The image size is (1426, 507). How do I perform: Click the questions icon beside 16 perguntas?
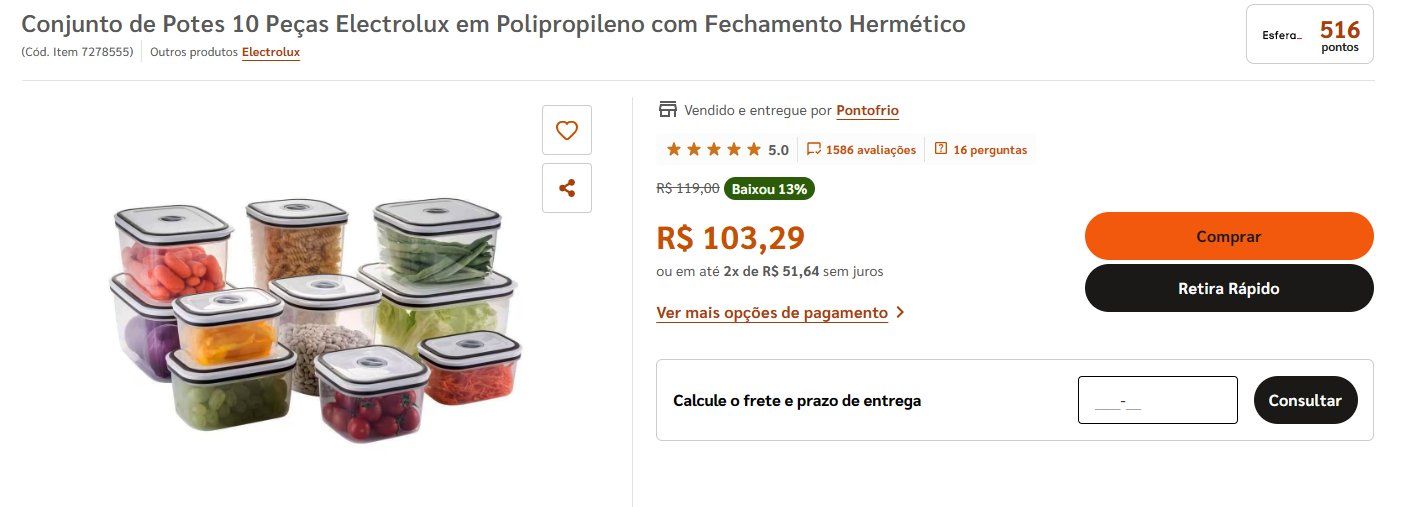[x=940, y=150]
